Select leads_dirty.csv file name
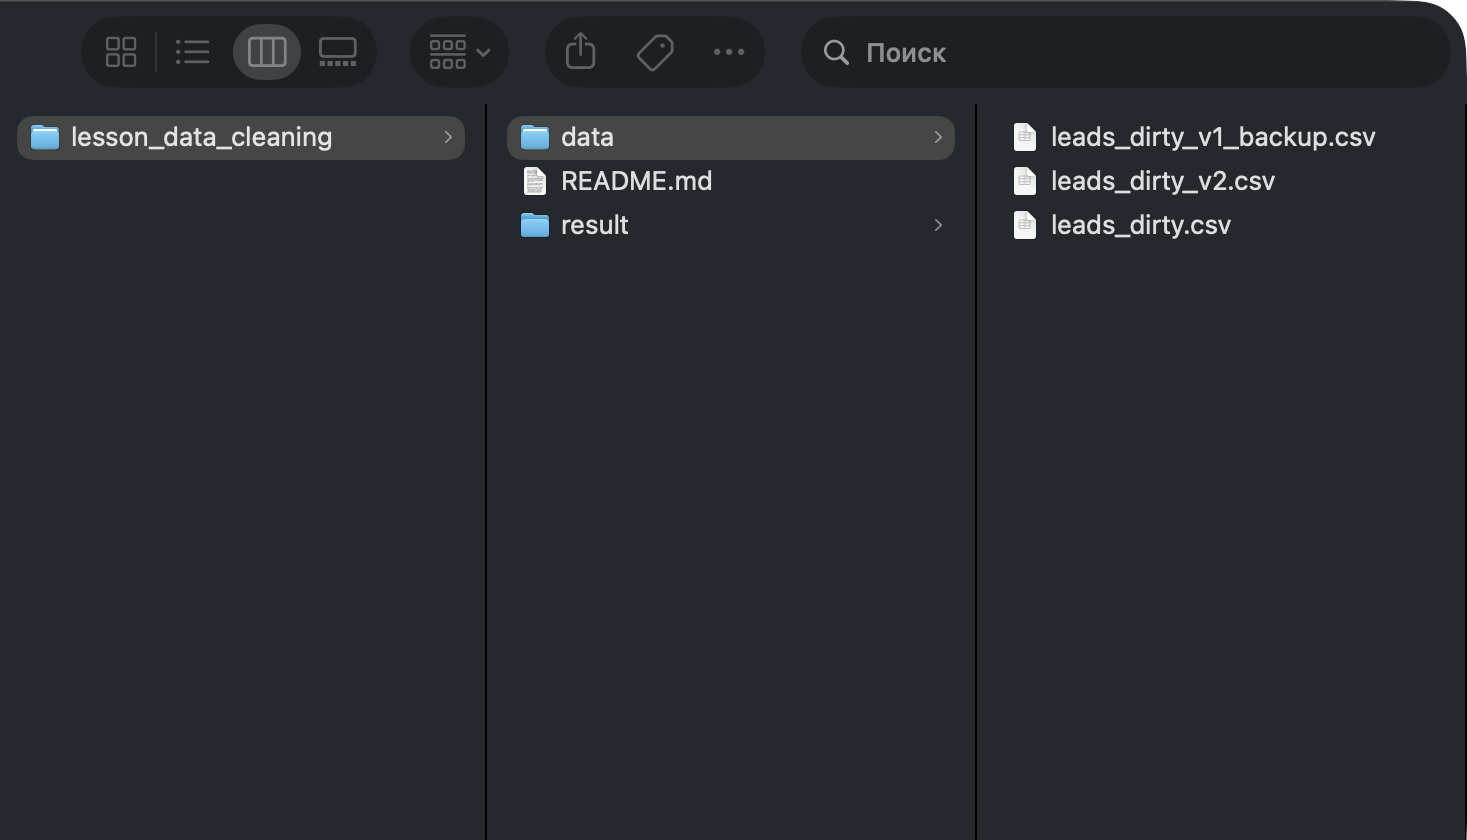1467x840 pixels. 1141,225
